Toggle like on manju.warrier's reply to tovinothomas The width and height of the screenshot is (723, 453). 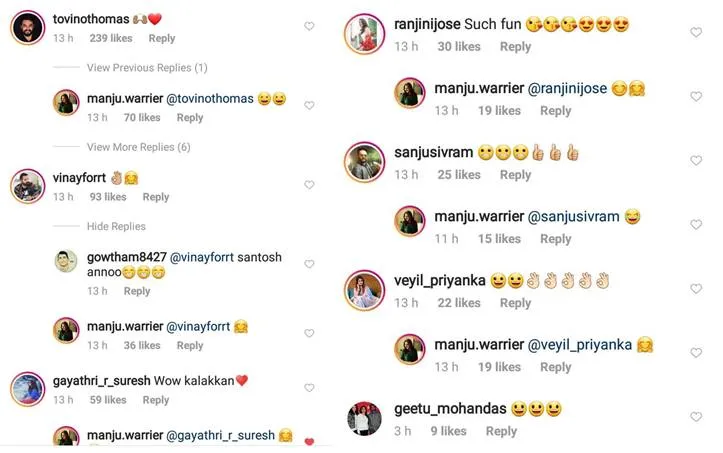309,106
